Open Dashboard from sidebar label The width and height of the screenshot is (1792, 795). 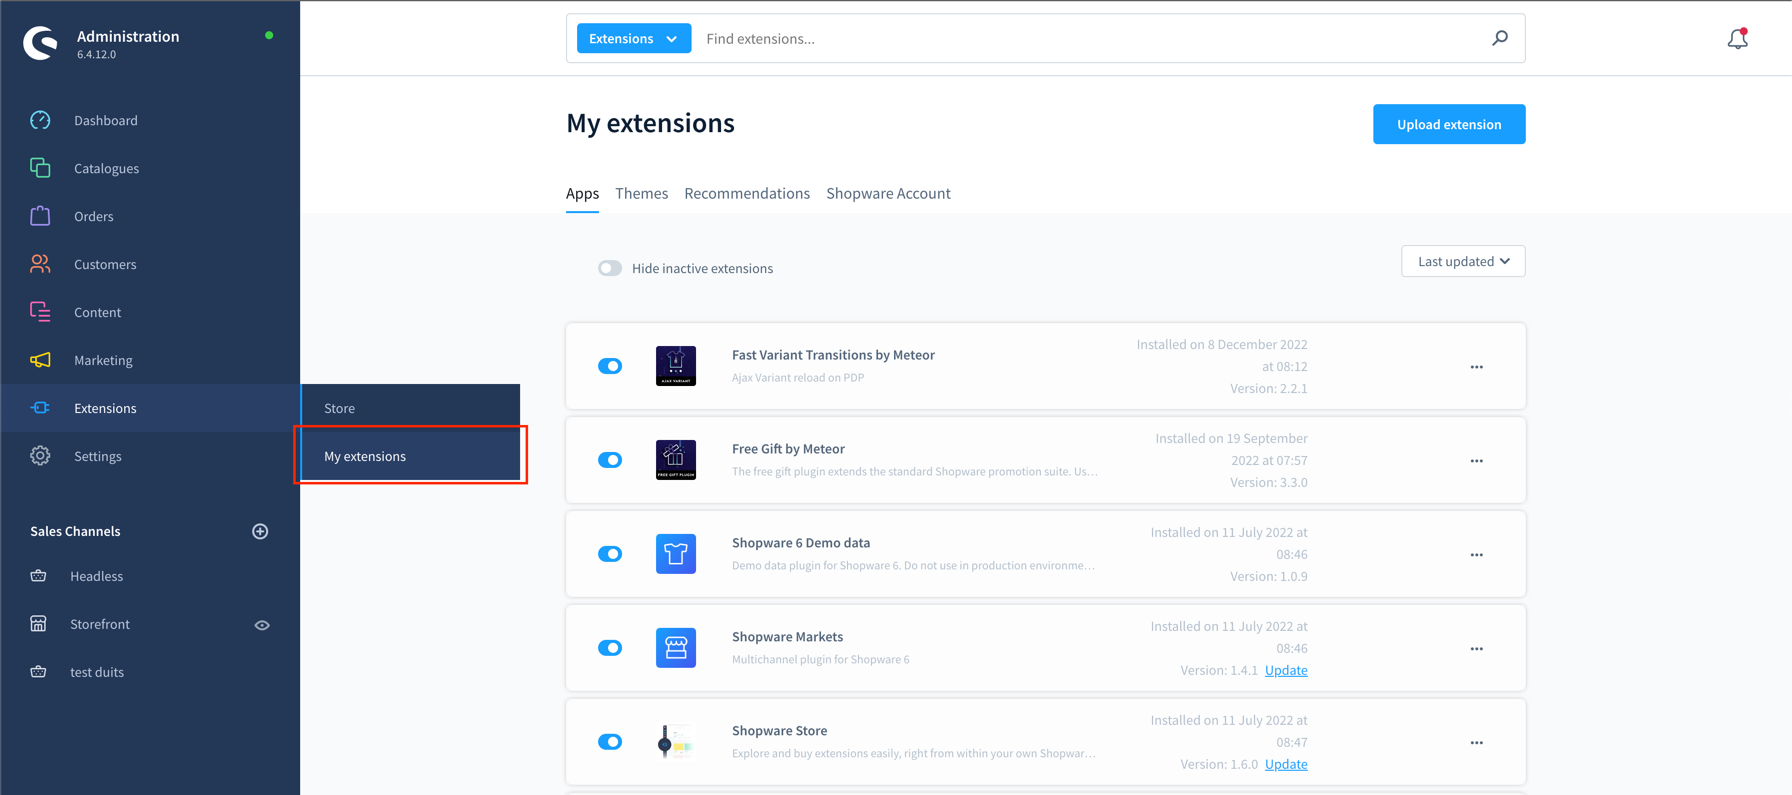coord(106,120)
